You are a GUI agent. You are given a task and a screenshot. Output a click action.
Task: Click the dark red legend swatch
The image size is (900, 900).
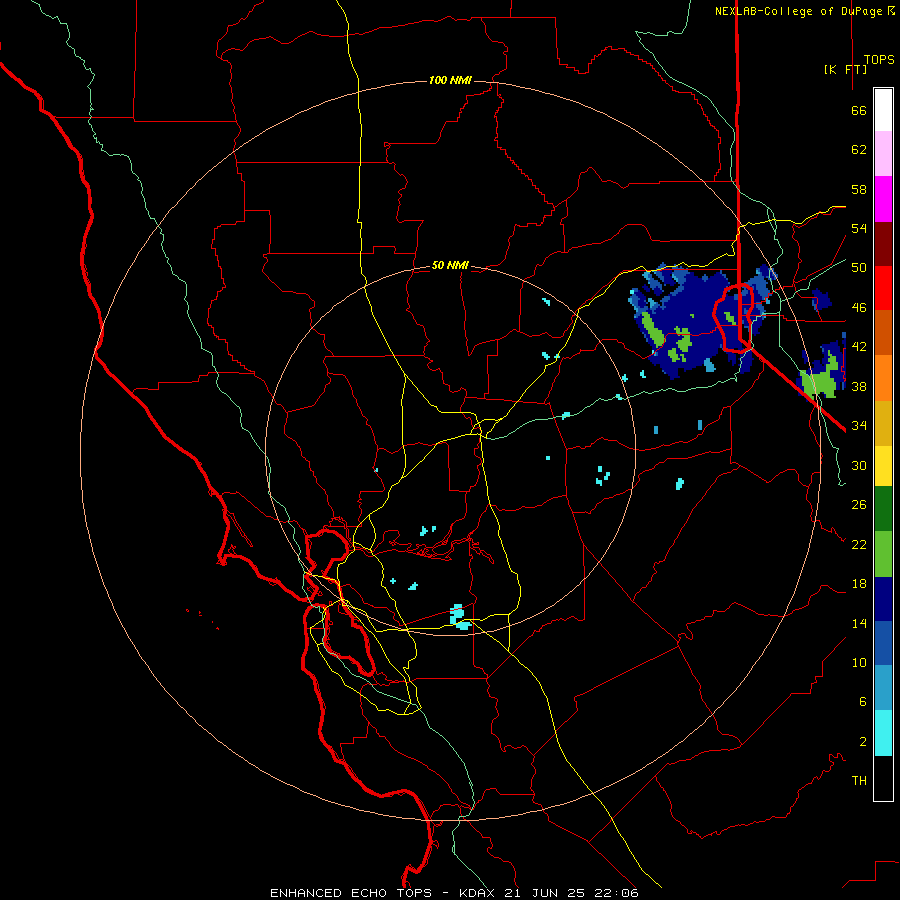(x=883, y=244)
